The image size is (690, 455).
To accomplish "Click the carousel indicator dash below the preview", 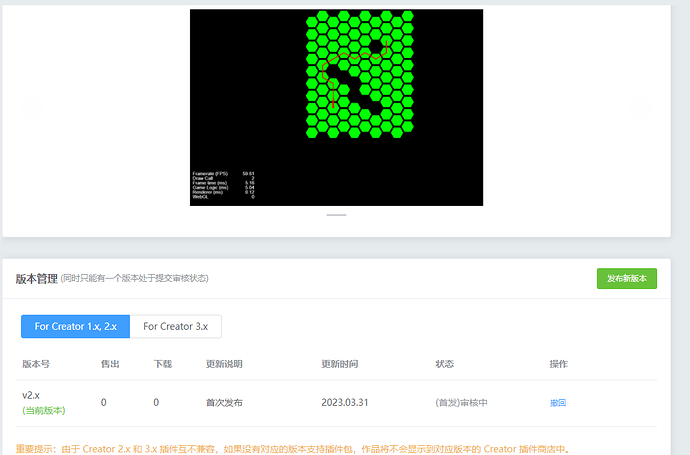I will [x=336, y=215].
